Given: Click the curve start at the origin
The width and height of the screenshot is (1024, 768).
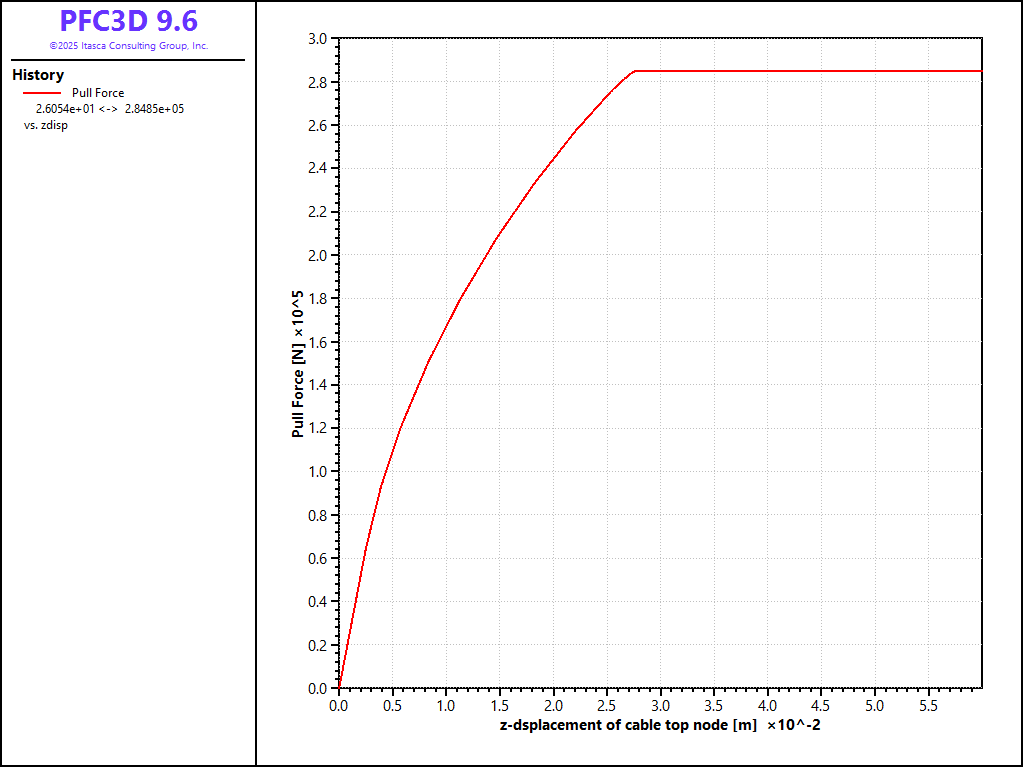Looking at the screenshot, I should 340,687.
